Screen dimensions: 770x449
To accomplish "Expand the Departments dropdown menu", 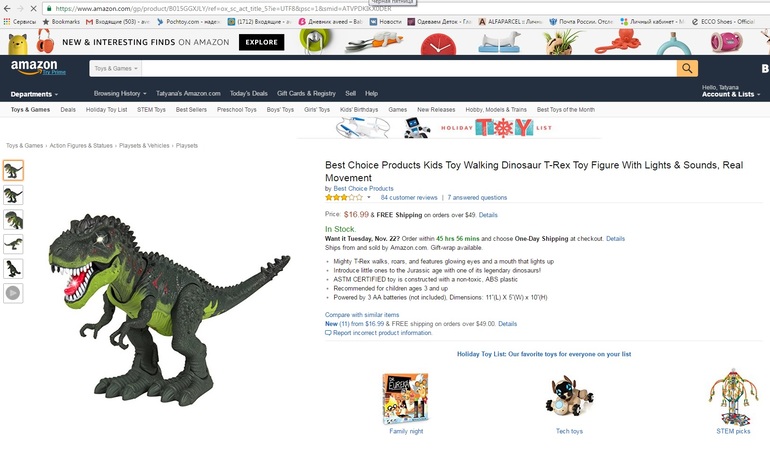I will tap(35, 94).
